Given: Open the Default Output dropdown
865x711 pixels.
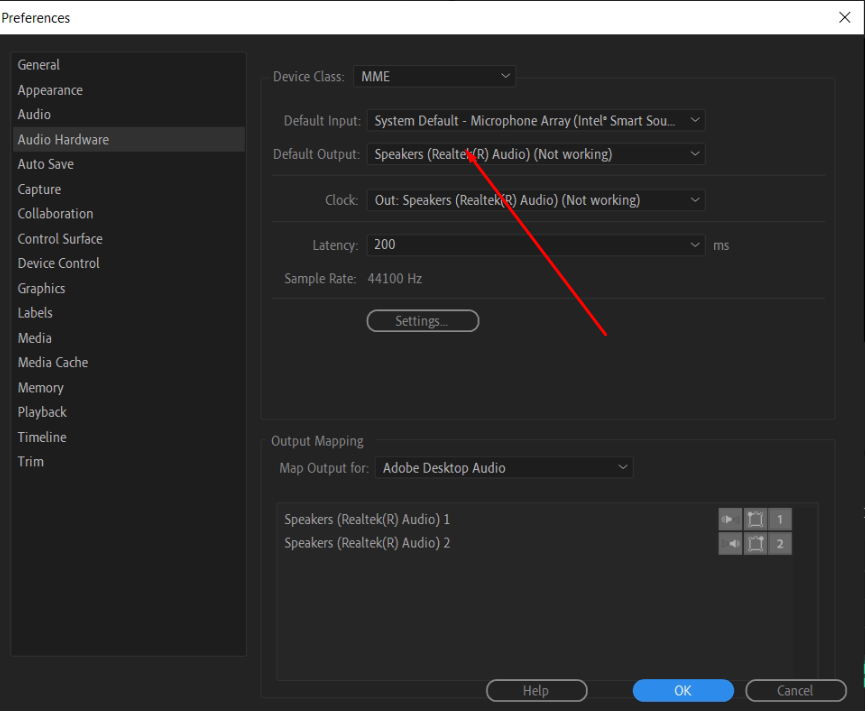Looking at the screenshot, I should coord(536,154).
